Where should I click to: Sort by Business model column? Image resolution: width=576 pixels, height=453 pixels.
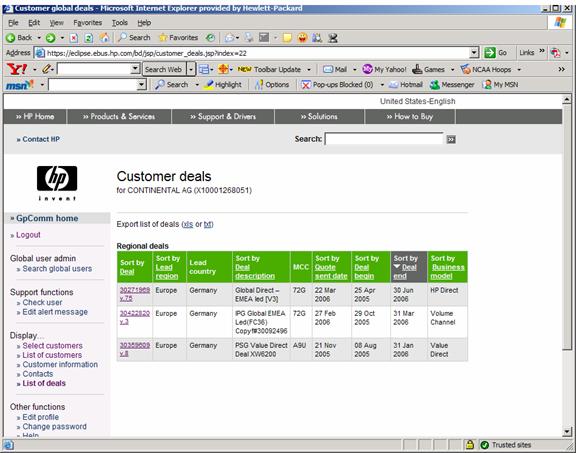click(x=447, y=272)
